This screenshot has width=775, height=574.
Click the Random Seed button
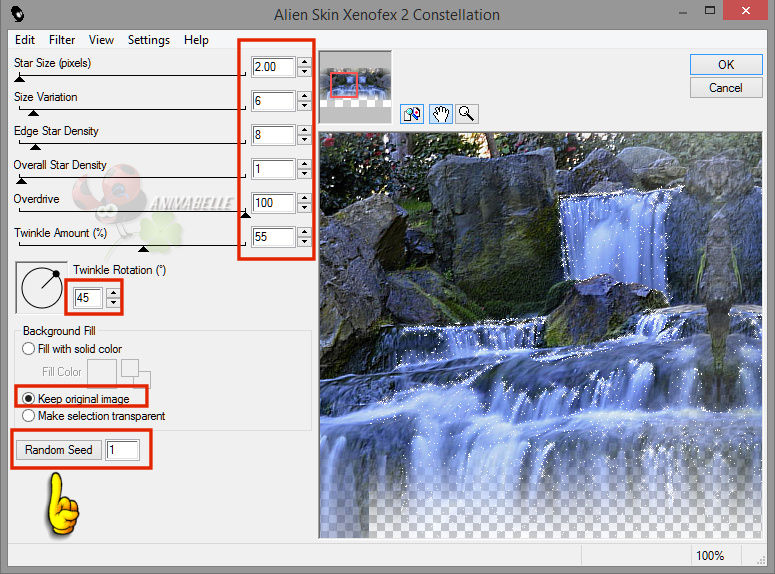click(x=59, y=450)
